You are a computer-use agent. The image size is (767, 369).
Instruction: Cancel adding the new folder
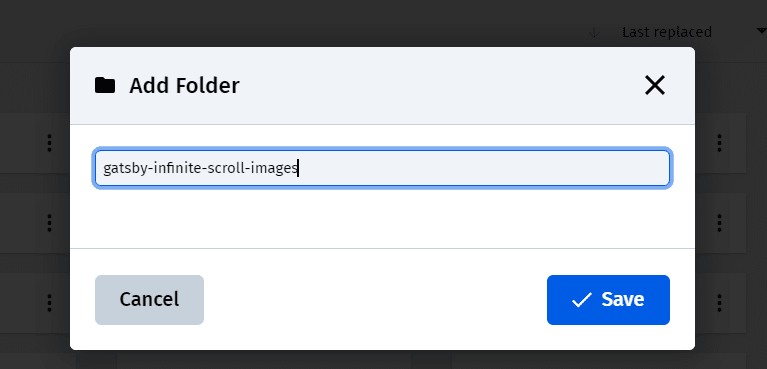coord(149,300)
